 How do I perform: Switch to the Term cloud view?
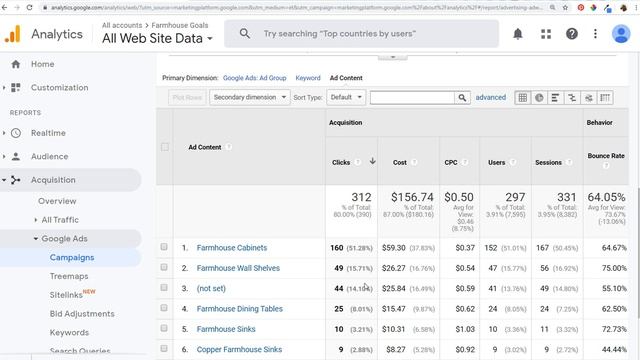point(589,98)
